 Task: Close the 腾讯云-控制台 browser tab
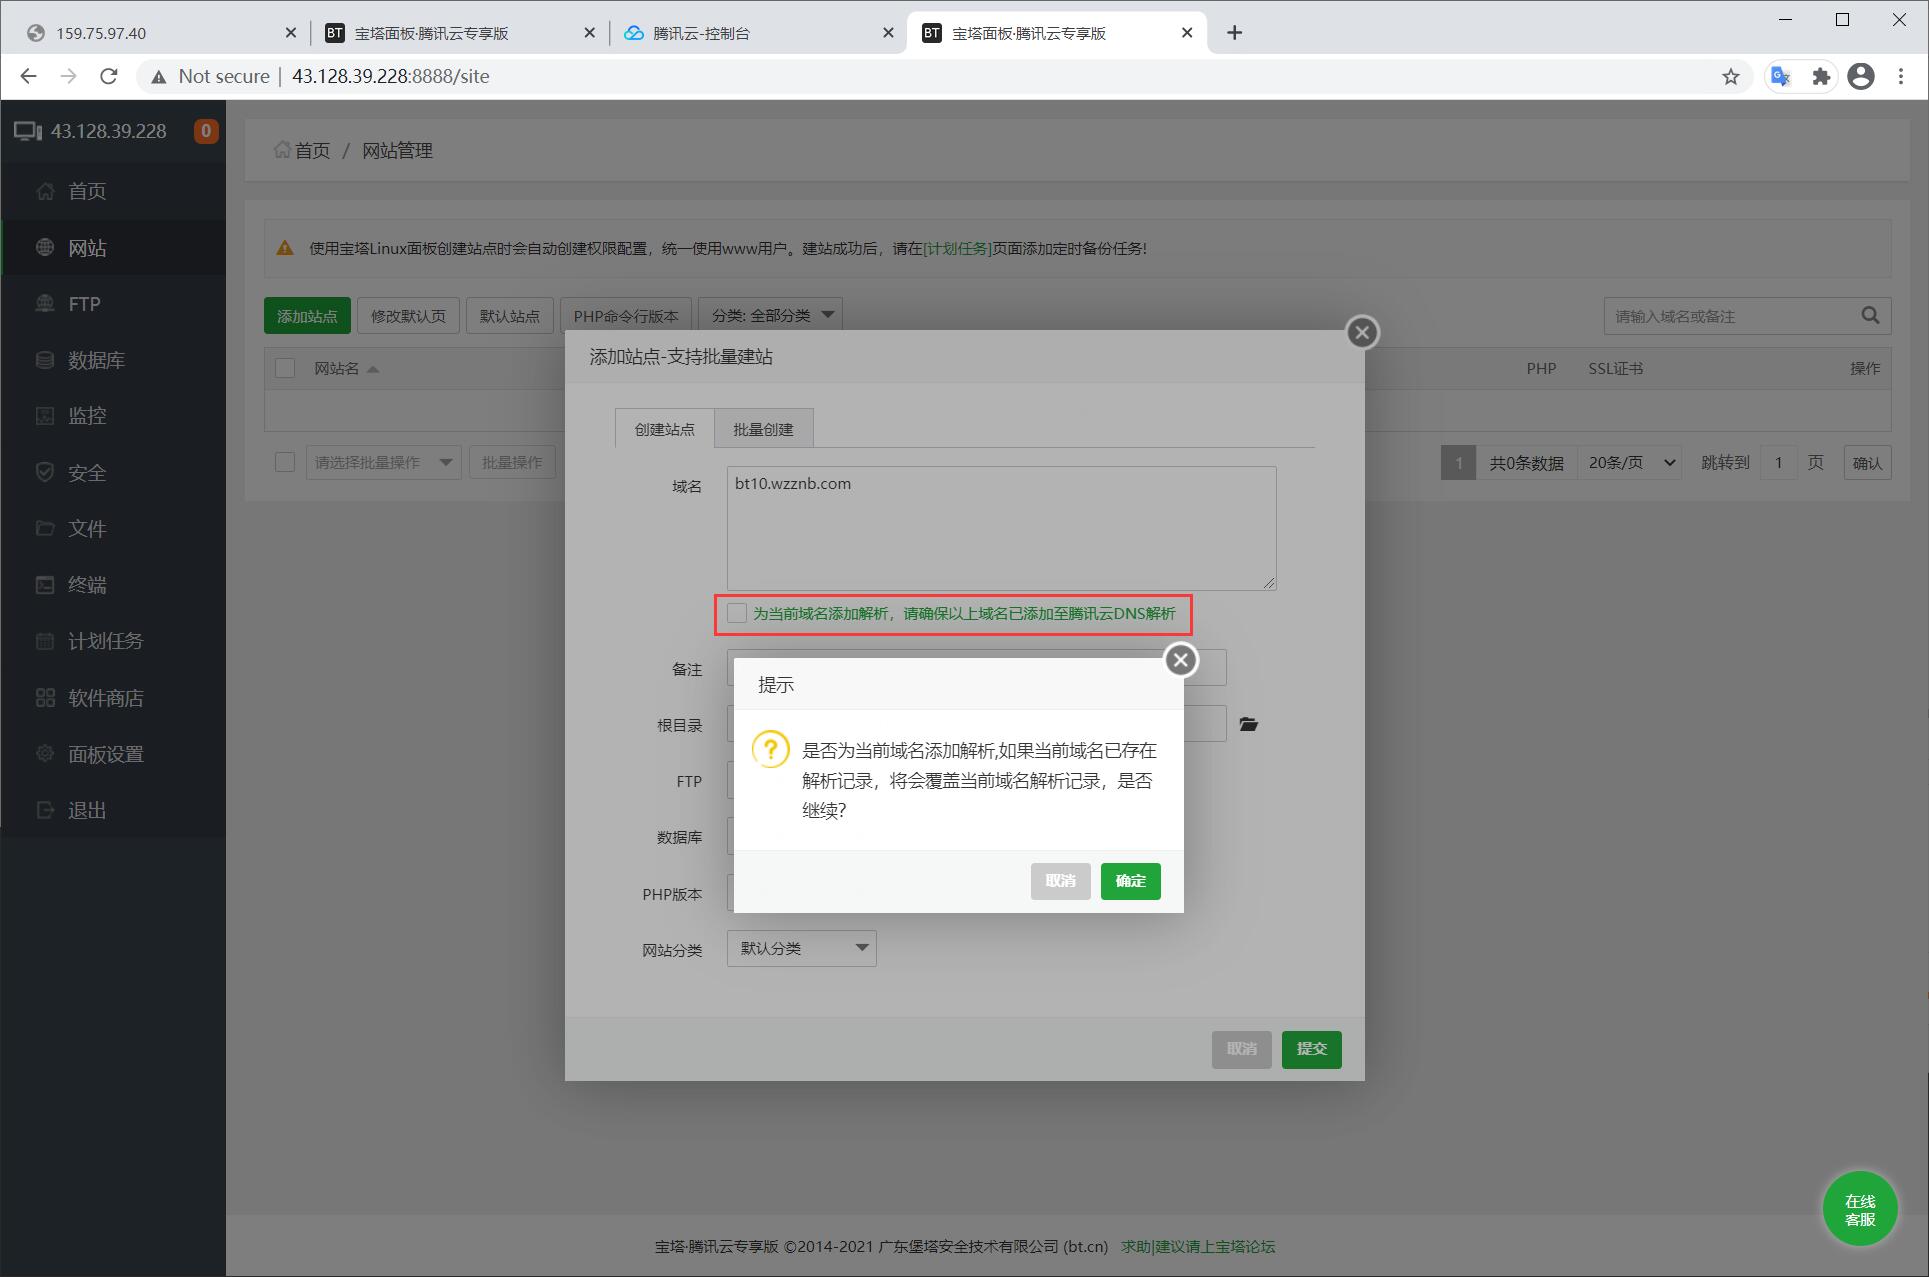[888, 33]
